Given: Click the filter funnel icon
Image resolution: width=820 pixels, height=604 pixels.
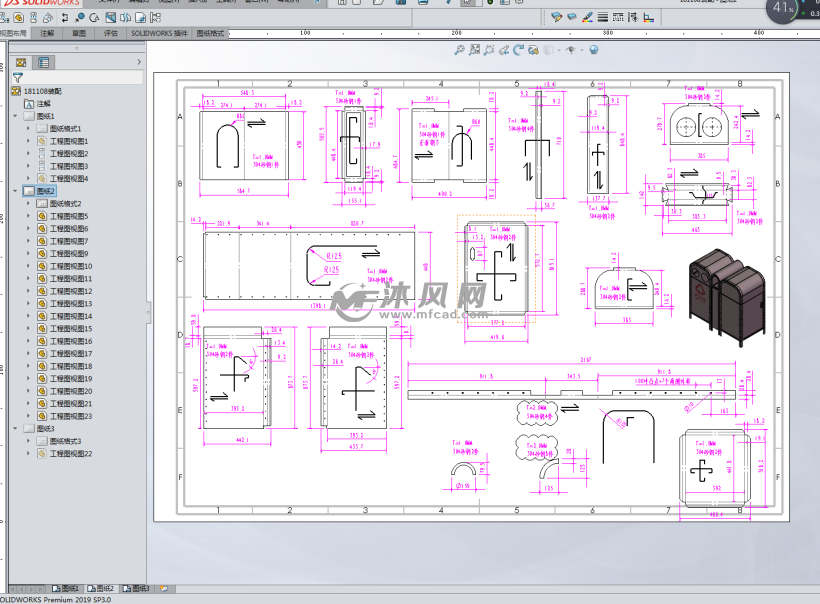Looking at the screenshot, I should pos(17,77).
